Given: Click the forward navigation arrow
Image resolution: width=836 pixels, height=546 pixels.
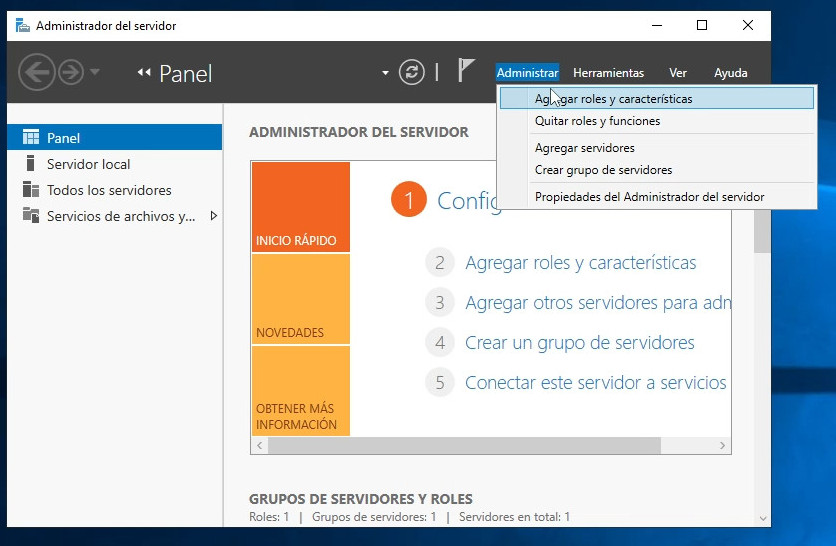Looking at the screenshot, I should pos(70,72).
